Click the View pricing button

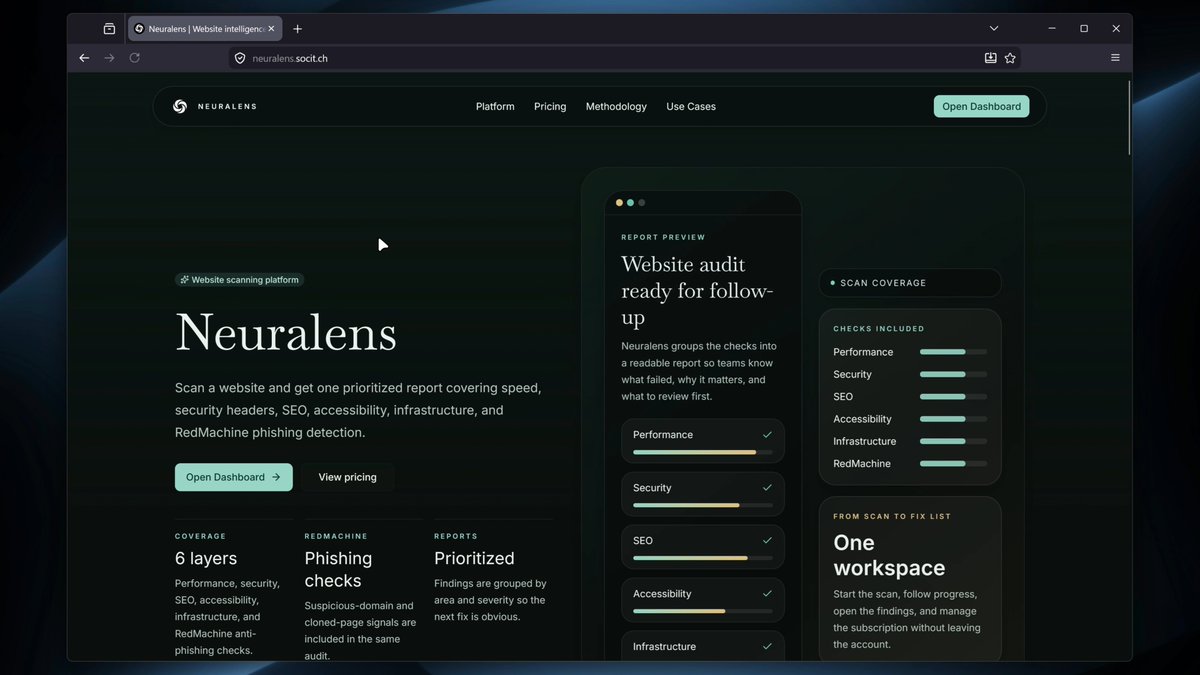pyautogui.click(x=347, y=477)
